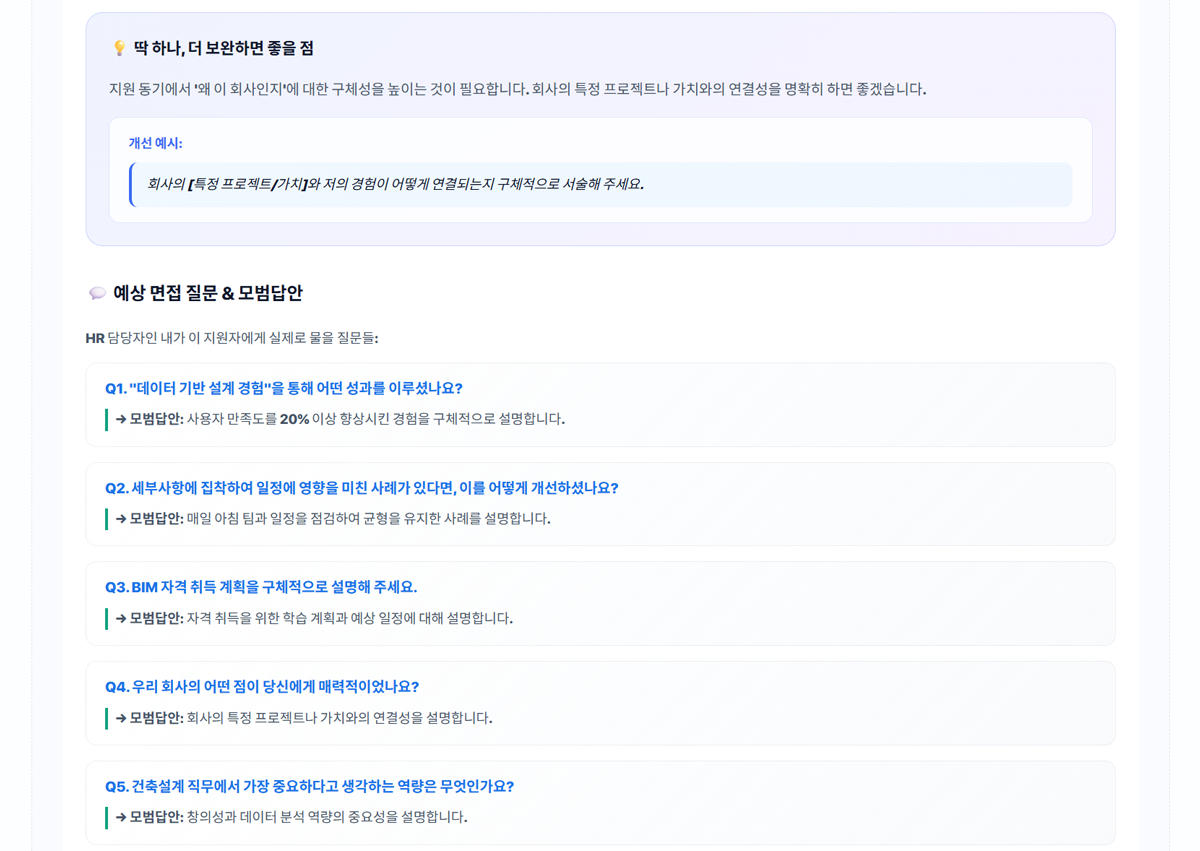
Task: Open the Q2 세부사항에 집착하여 question
Action: [x=361, y=488]
